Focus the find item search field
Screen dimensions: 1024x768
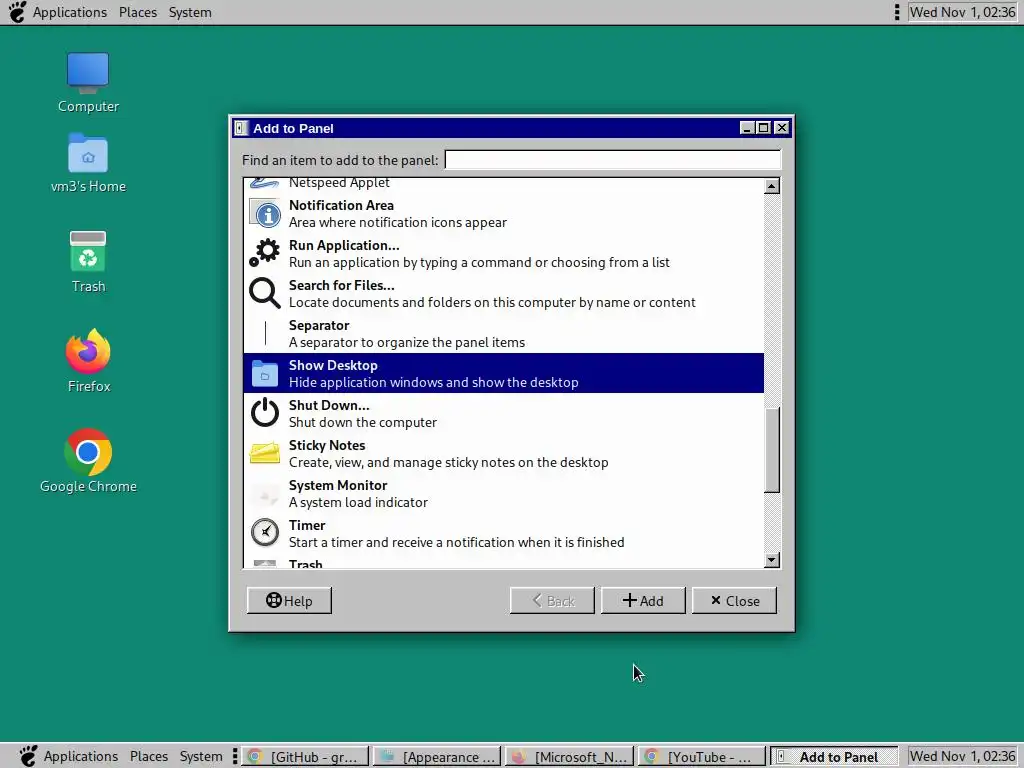point(613,160)
